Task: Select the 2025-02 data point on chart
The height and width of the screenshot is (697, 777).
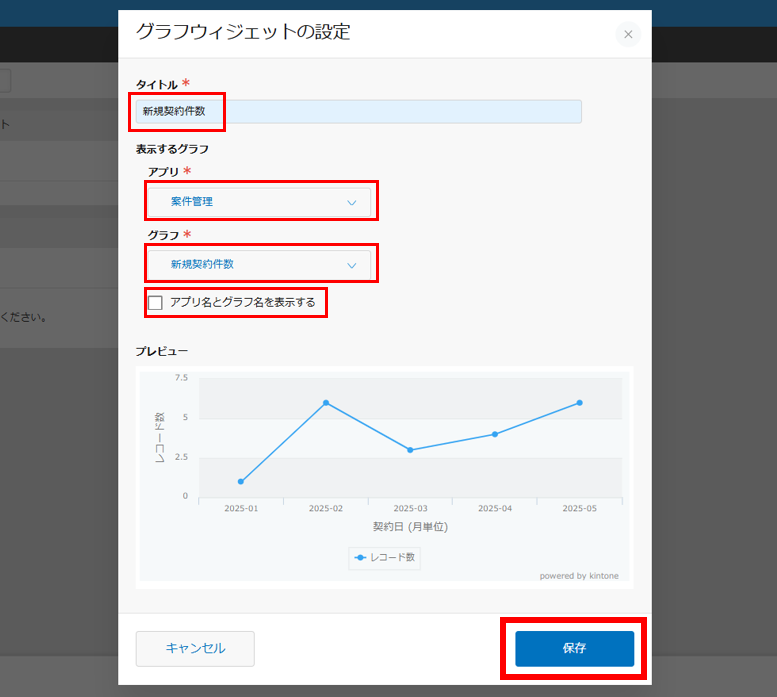Action: (326, 403)
